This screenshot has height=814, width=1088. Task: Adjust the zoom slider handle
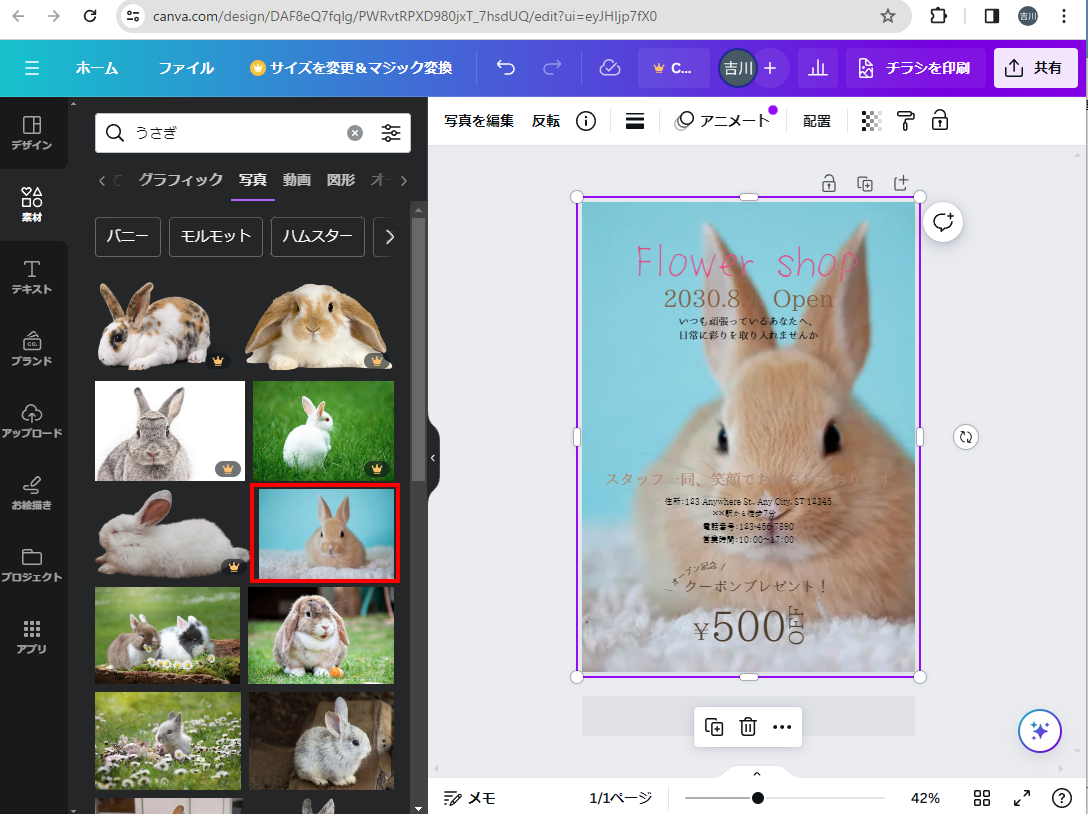(x=758, y=798)
